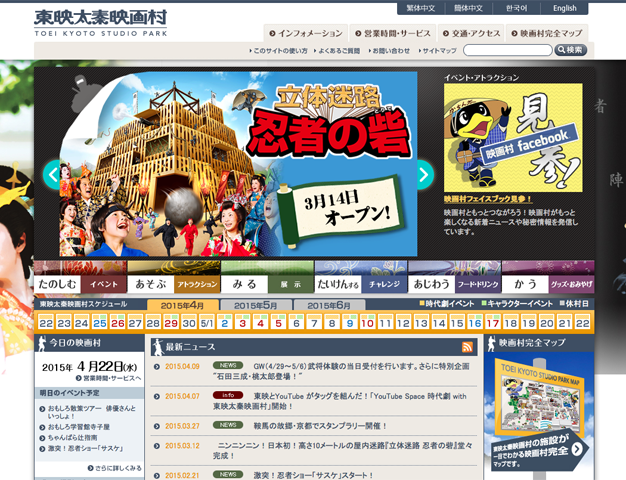Select あそぶ アトラクション category

point(174,277)
